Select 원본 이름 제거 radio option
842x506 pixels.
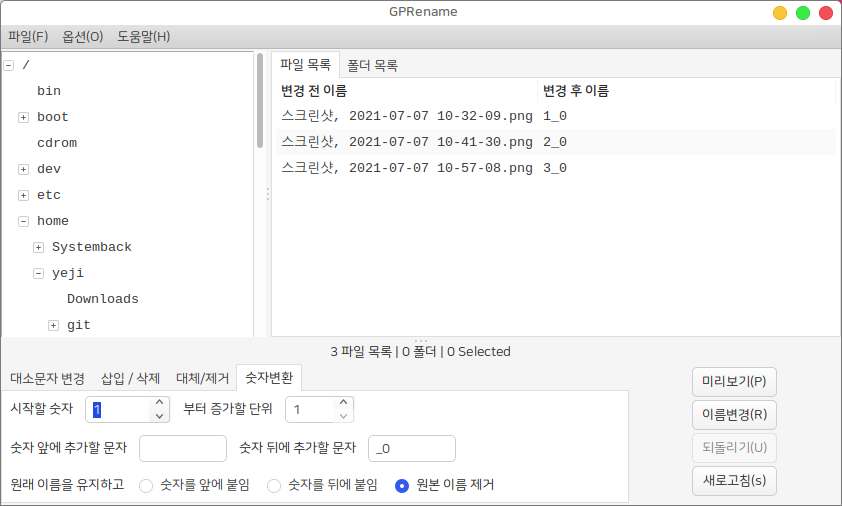[x=402, y=485]
